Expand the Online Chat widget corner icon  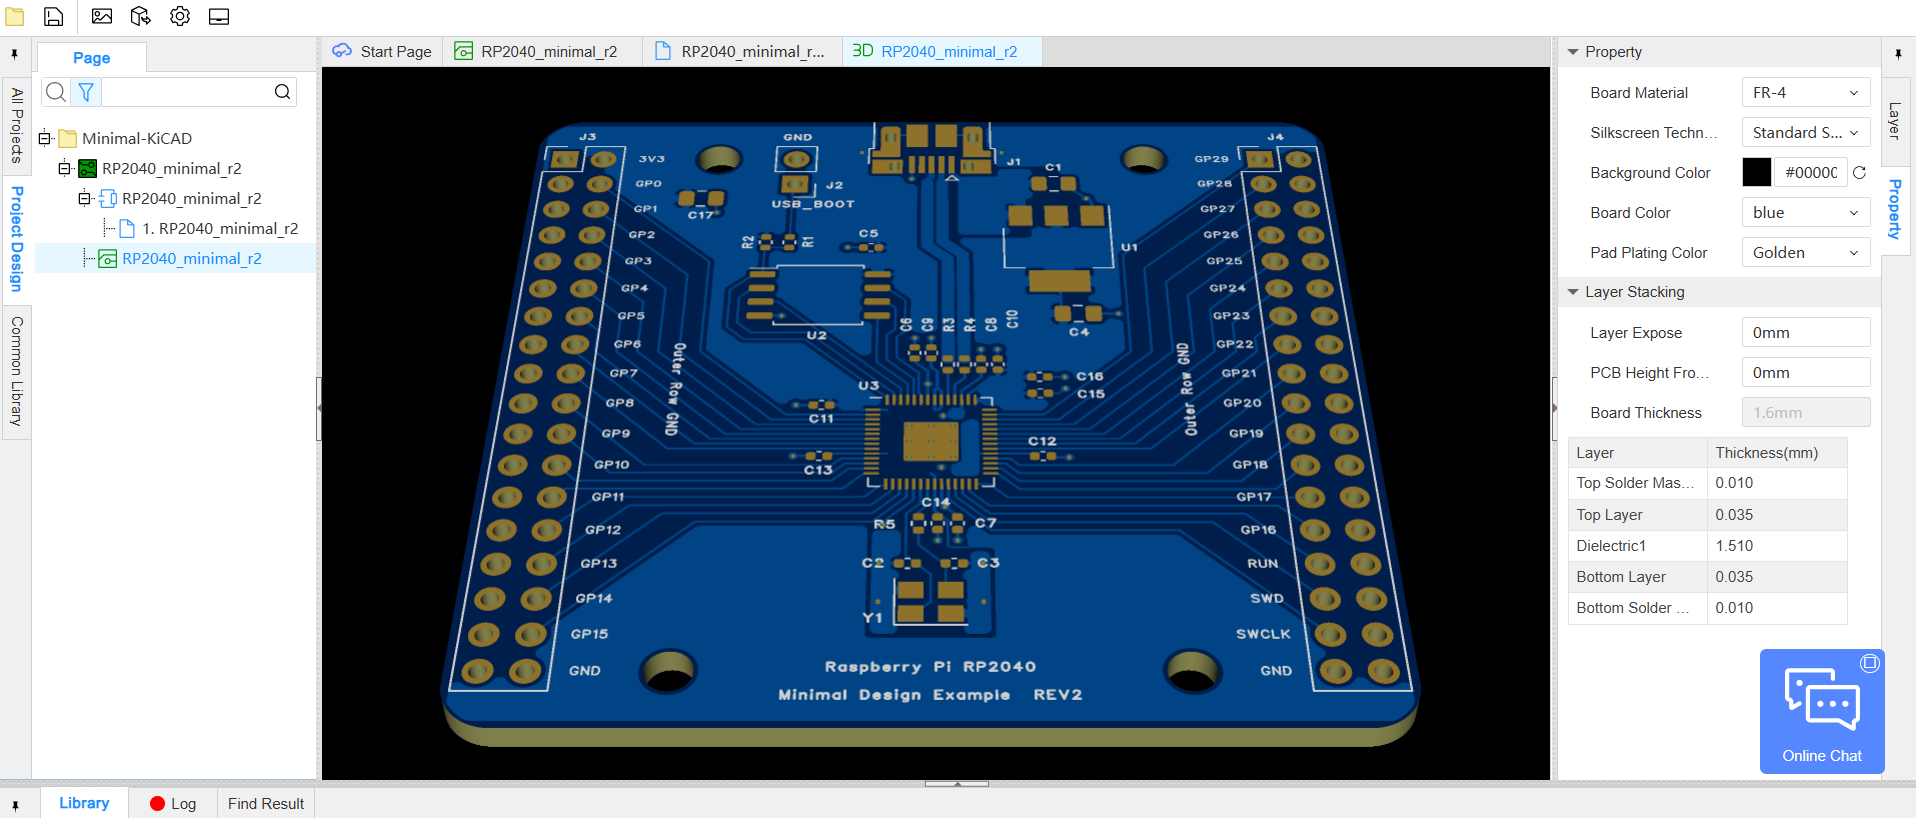coord(1870,663)
